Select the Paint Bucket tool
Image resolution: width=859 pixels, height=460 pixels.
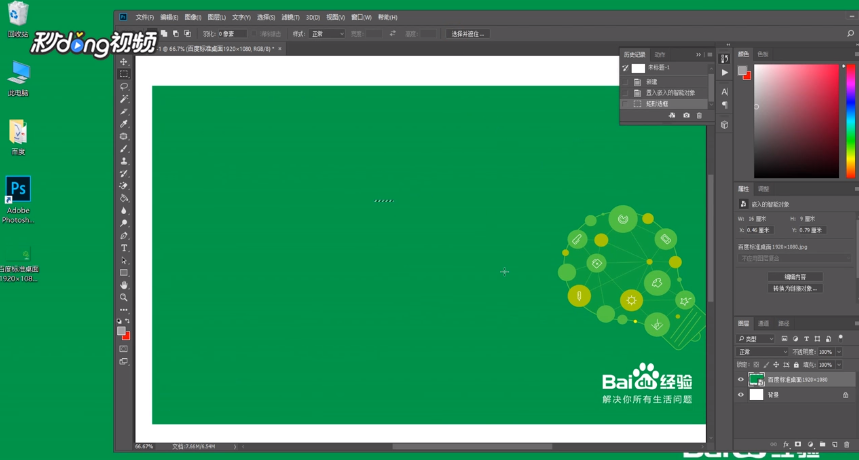124,198
